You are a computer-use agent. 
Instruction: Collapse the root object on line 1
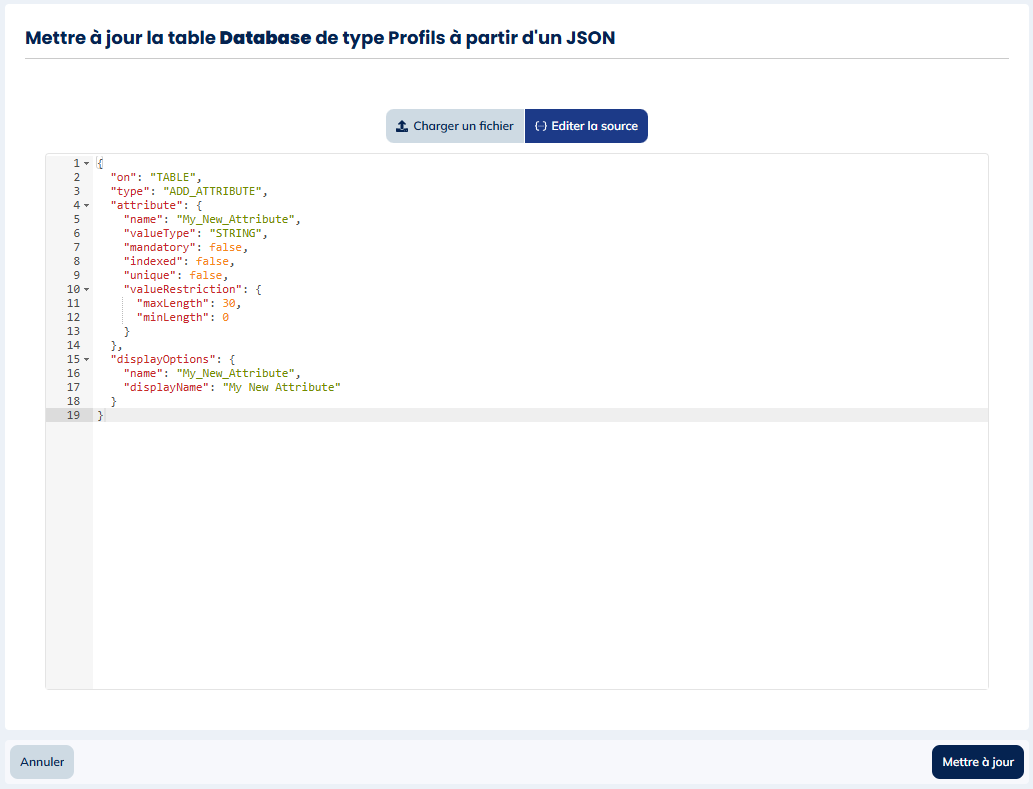pyautogui.click(x=87, y=163)
